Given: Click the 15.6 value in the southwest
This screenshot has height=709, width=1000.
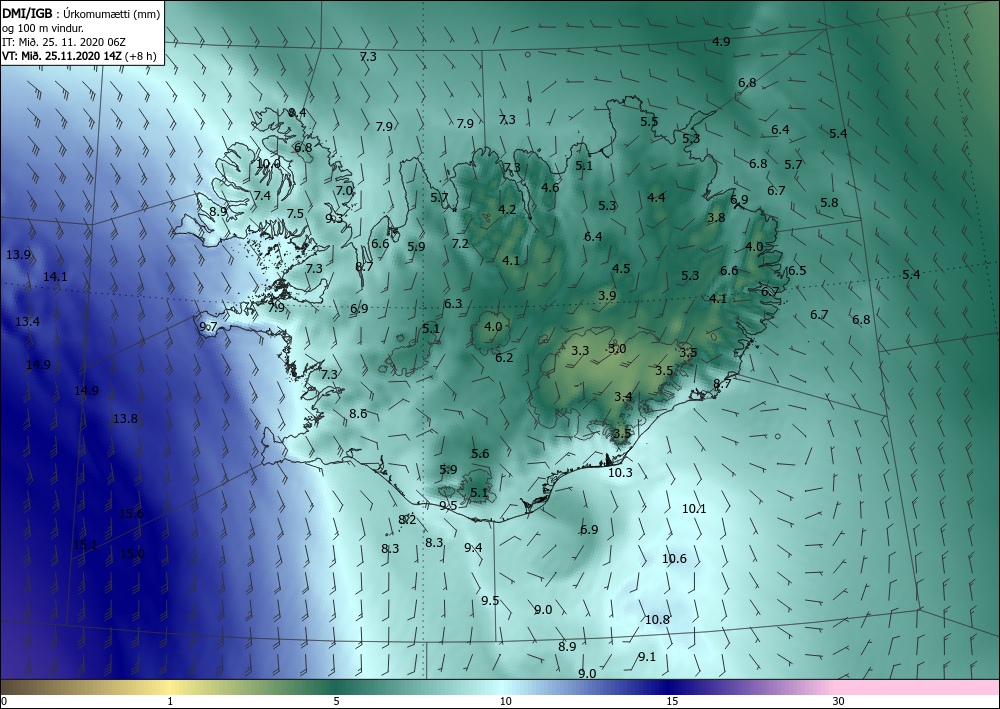Looking at the screenshot, I should coord(131,514).
